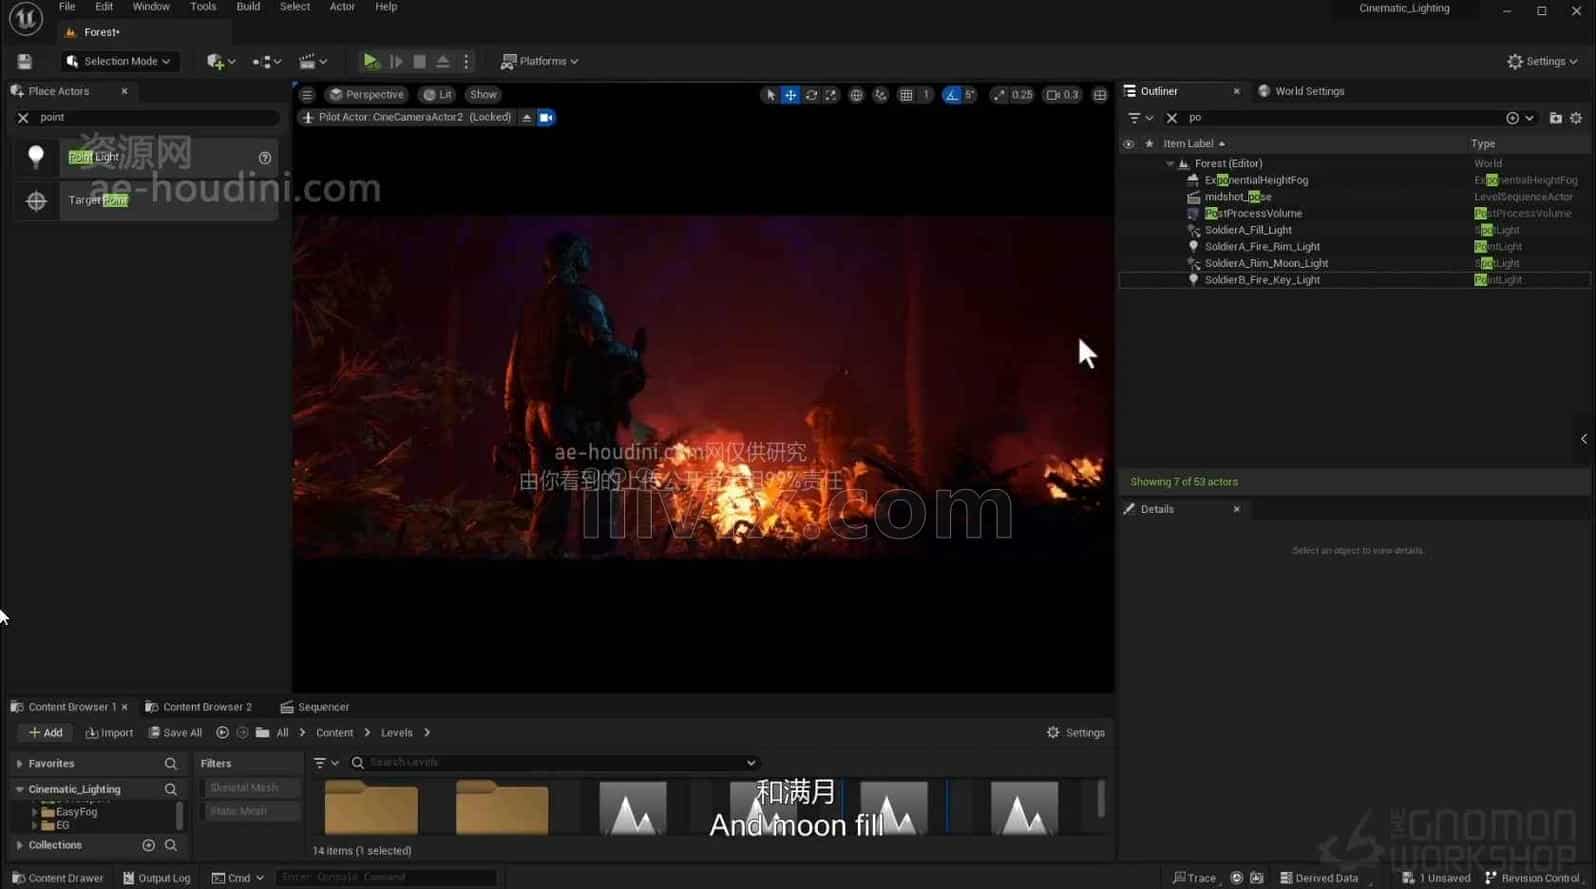This screenshot has height=889, width=1596.
Task: Open the Selection Mode dropdown
Action: (x=118, y=61)
